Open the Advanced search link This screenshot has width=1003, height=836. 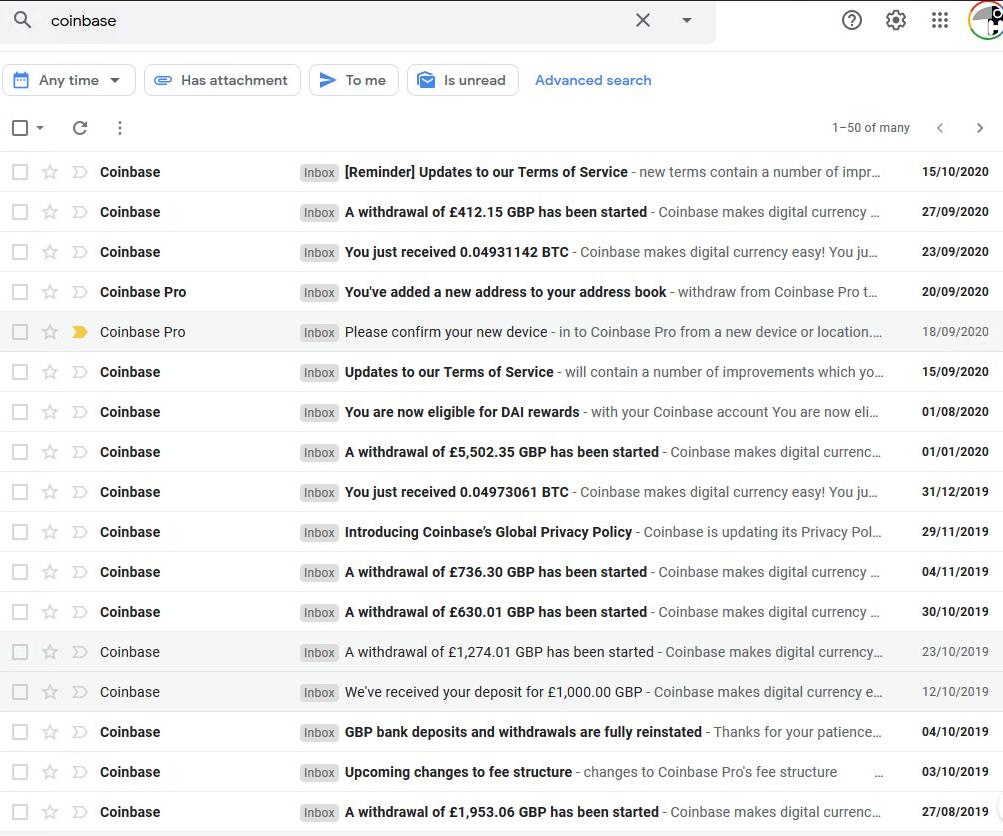point(593,80)
